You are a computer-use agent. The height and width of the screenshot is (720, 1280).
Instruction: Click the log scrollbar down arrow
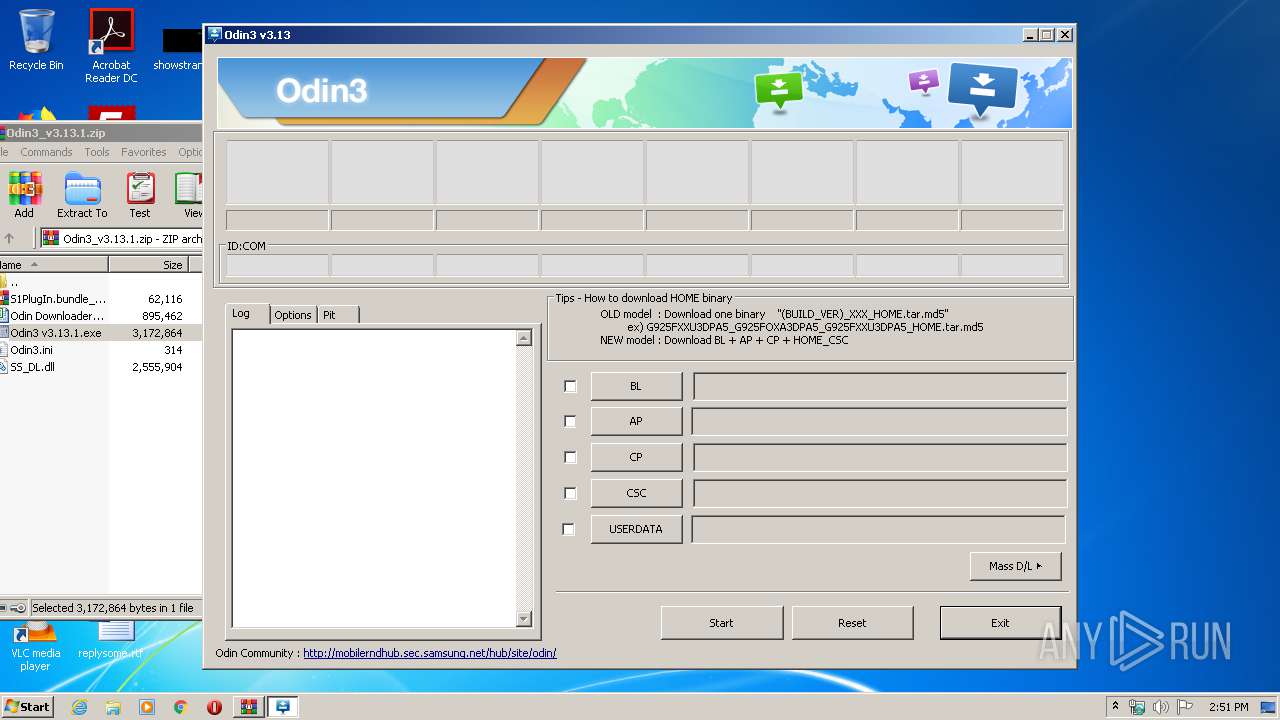[x=524, y=619]
